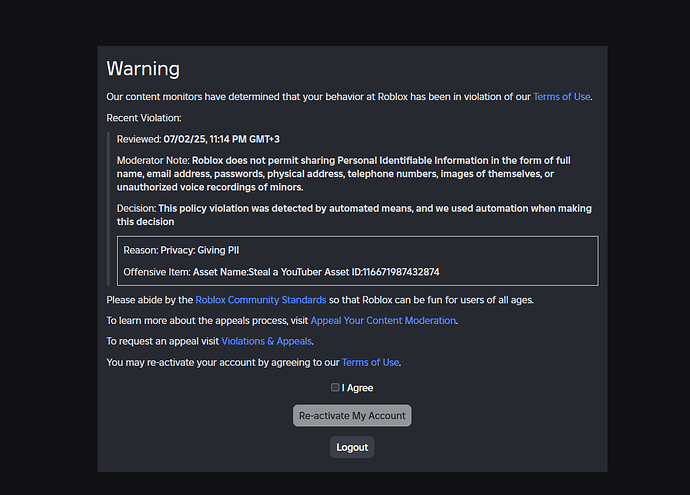This screenshot has width=690, height=495.
Task: Click the Asset Name:Steal a YouTuber text
Action: tap(257, 272)
